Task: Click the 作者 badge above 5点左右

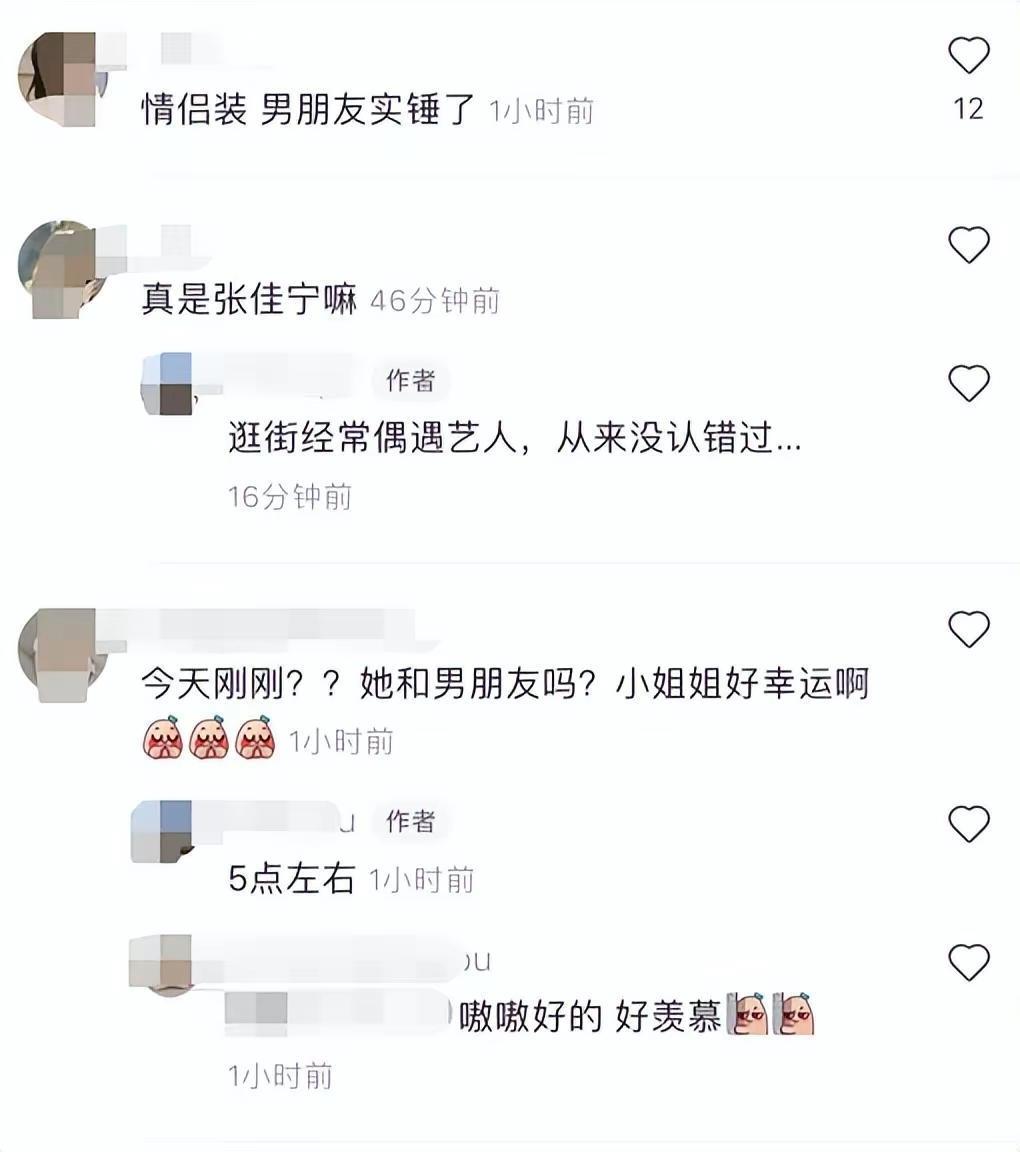Action: [x=411, y=821]
